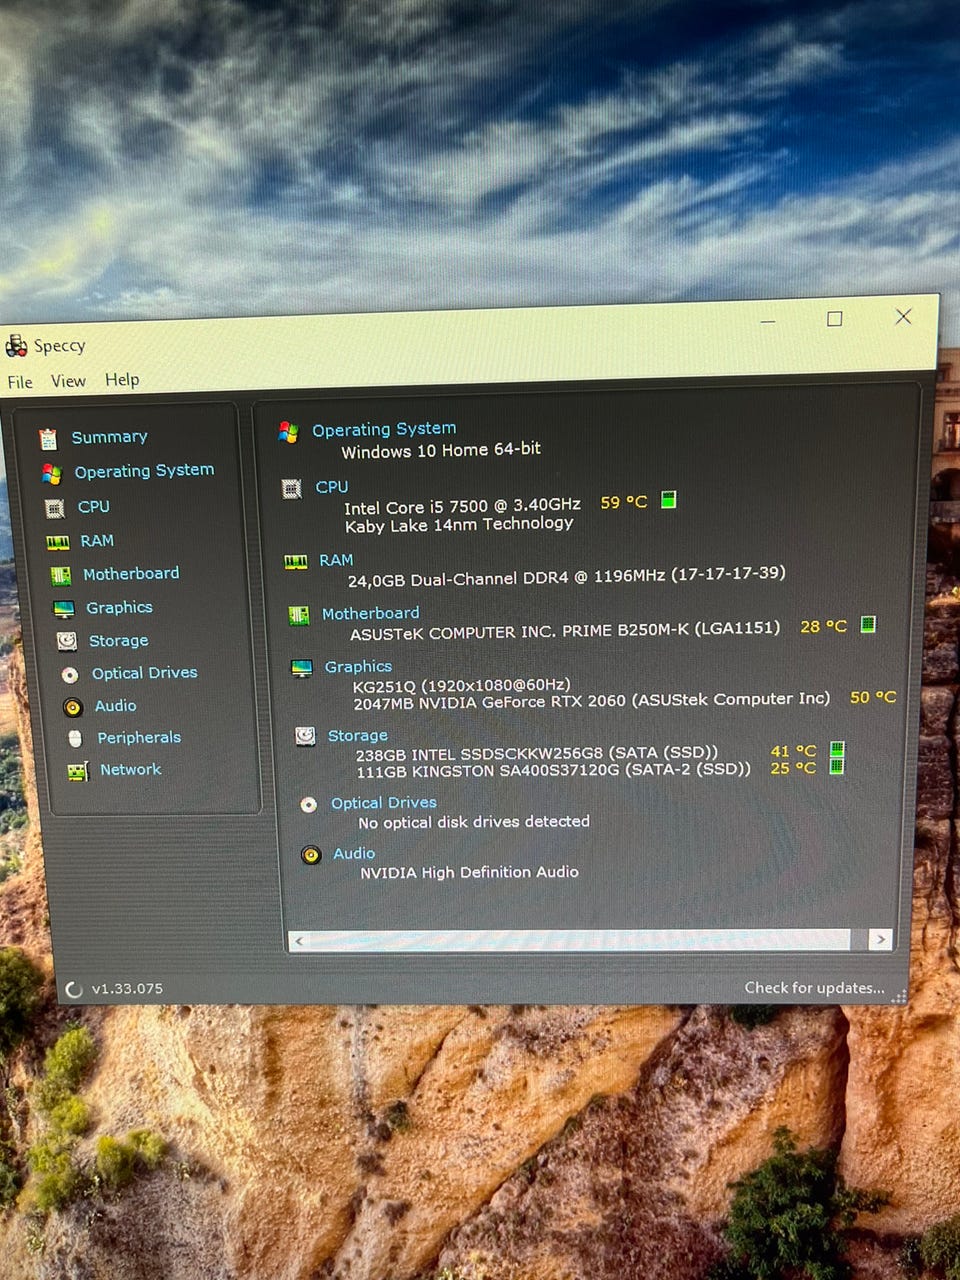Image resolution: width=960 pixels, height=1280 pixels.
Task: Select Summary in the sidebar
Action: (x=109, y=437)
